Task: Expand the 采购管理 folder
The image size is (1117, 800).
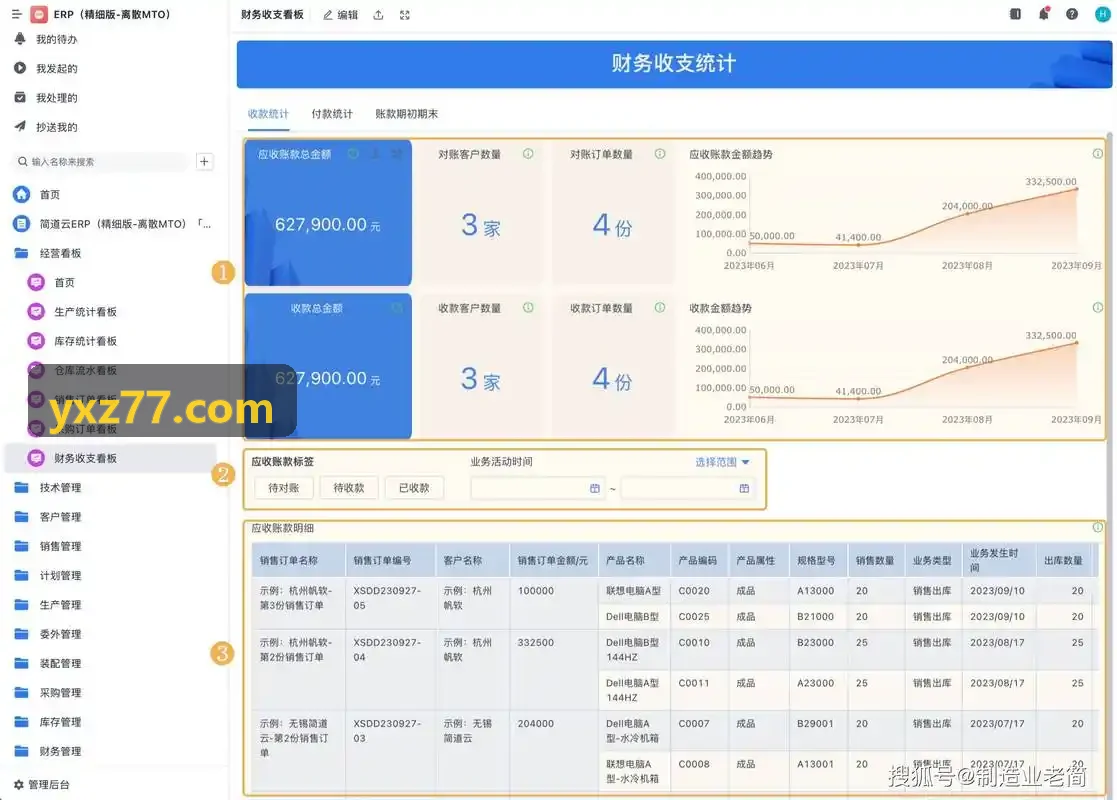Action: click(48, 692)
